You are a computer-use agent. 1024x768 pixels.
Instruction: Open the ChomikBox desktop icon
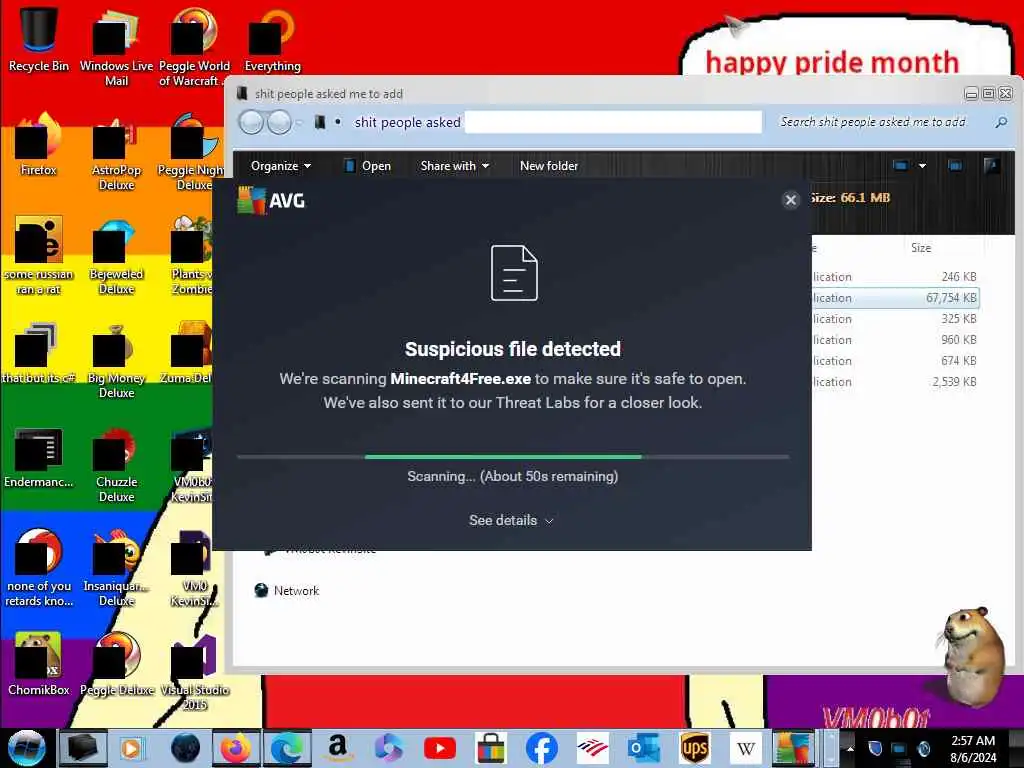[x=39, y=664]
